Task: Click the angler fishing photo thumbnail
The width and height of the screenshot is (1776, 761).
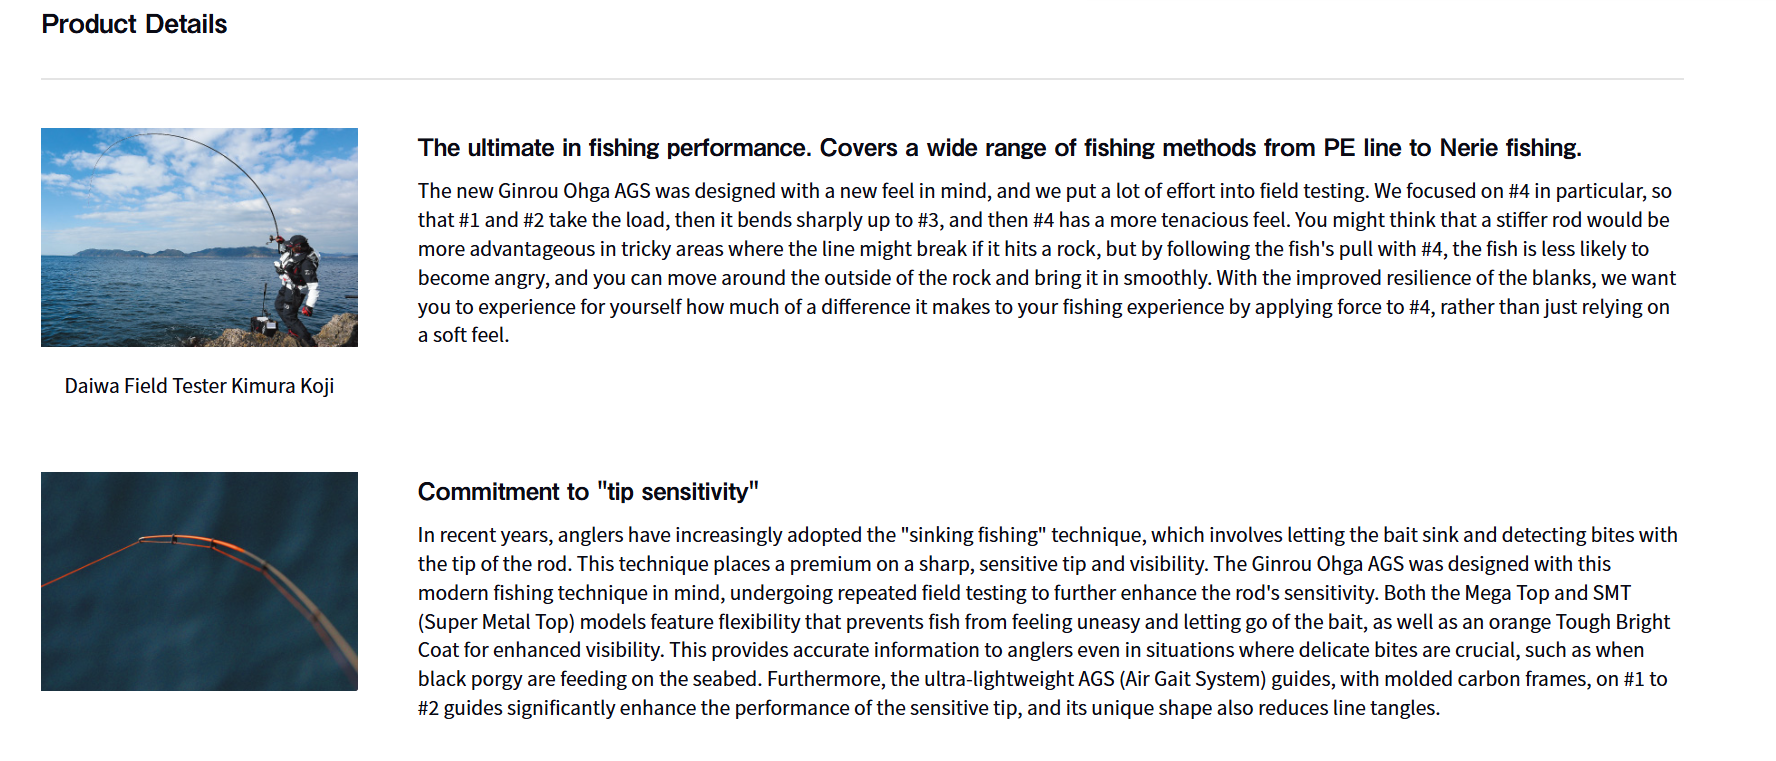Action: pos(199,237)
